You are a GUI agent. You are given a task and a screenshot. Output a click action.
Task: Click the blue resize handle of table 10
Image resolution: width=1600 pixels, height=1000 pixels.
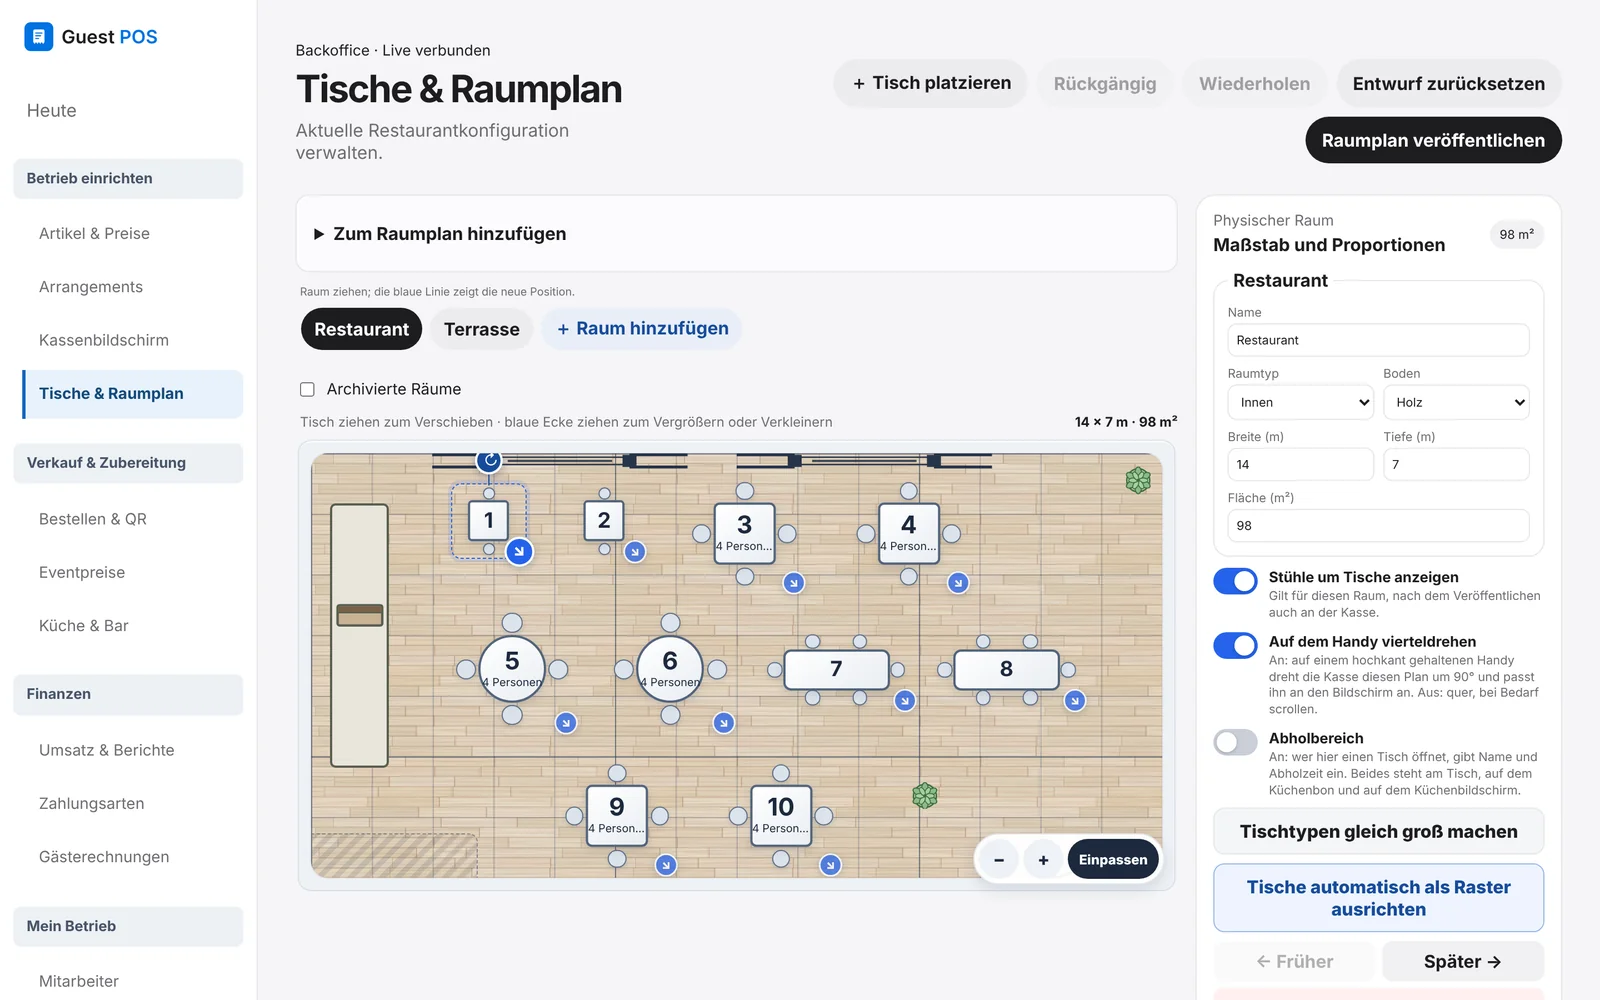[830, 865]
